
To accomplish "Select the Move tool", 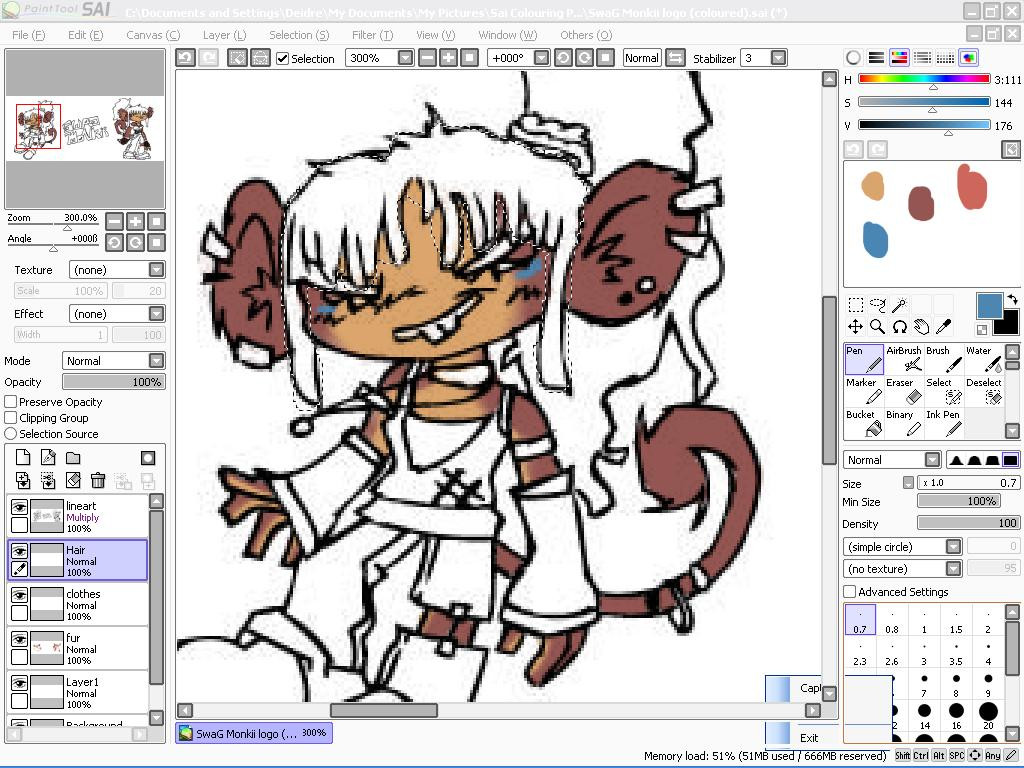I will click(856, 327).
